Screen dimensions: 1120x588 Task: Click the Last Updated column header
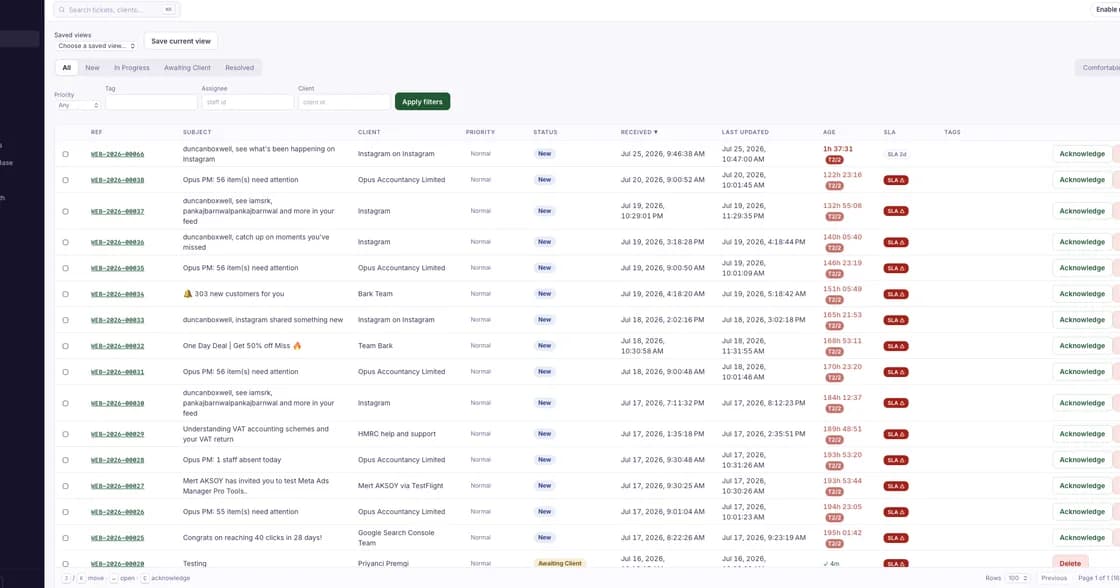click(x=745, y=132)
